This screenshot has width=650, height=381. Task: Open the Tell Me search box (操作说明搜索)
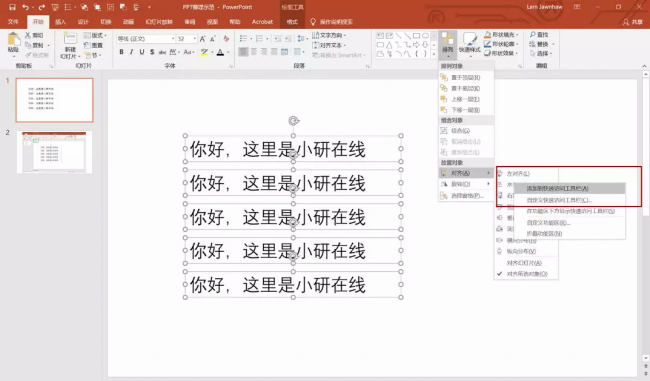(332, 22)
